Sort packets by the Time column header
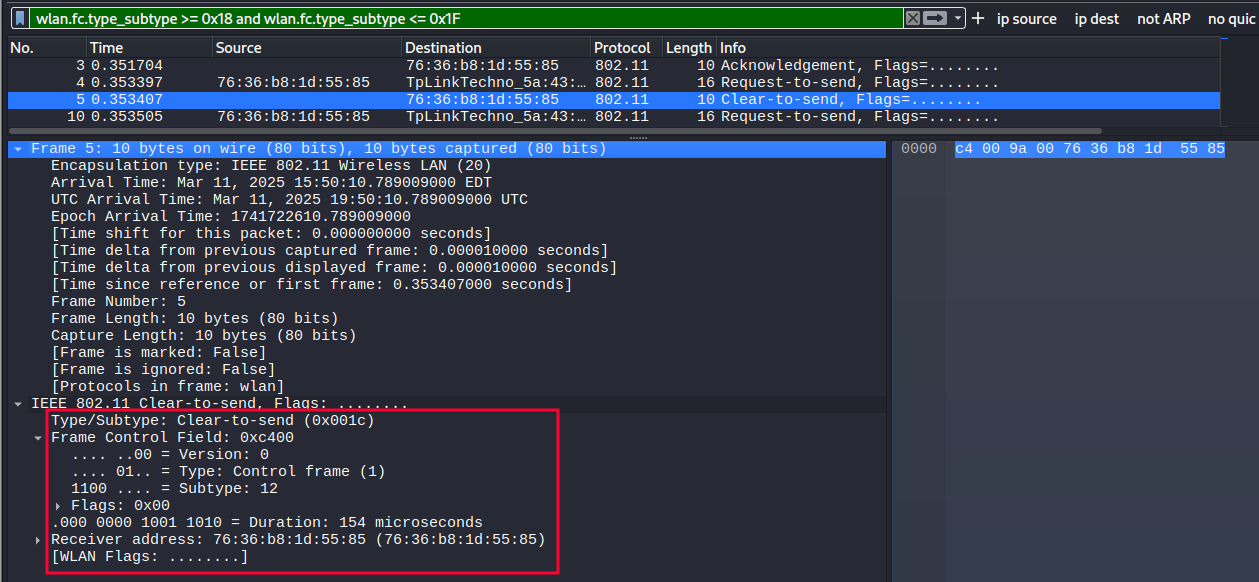The height and width of the screenshot is (582, 1259). tap(107, 48)
